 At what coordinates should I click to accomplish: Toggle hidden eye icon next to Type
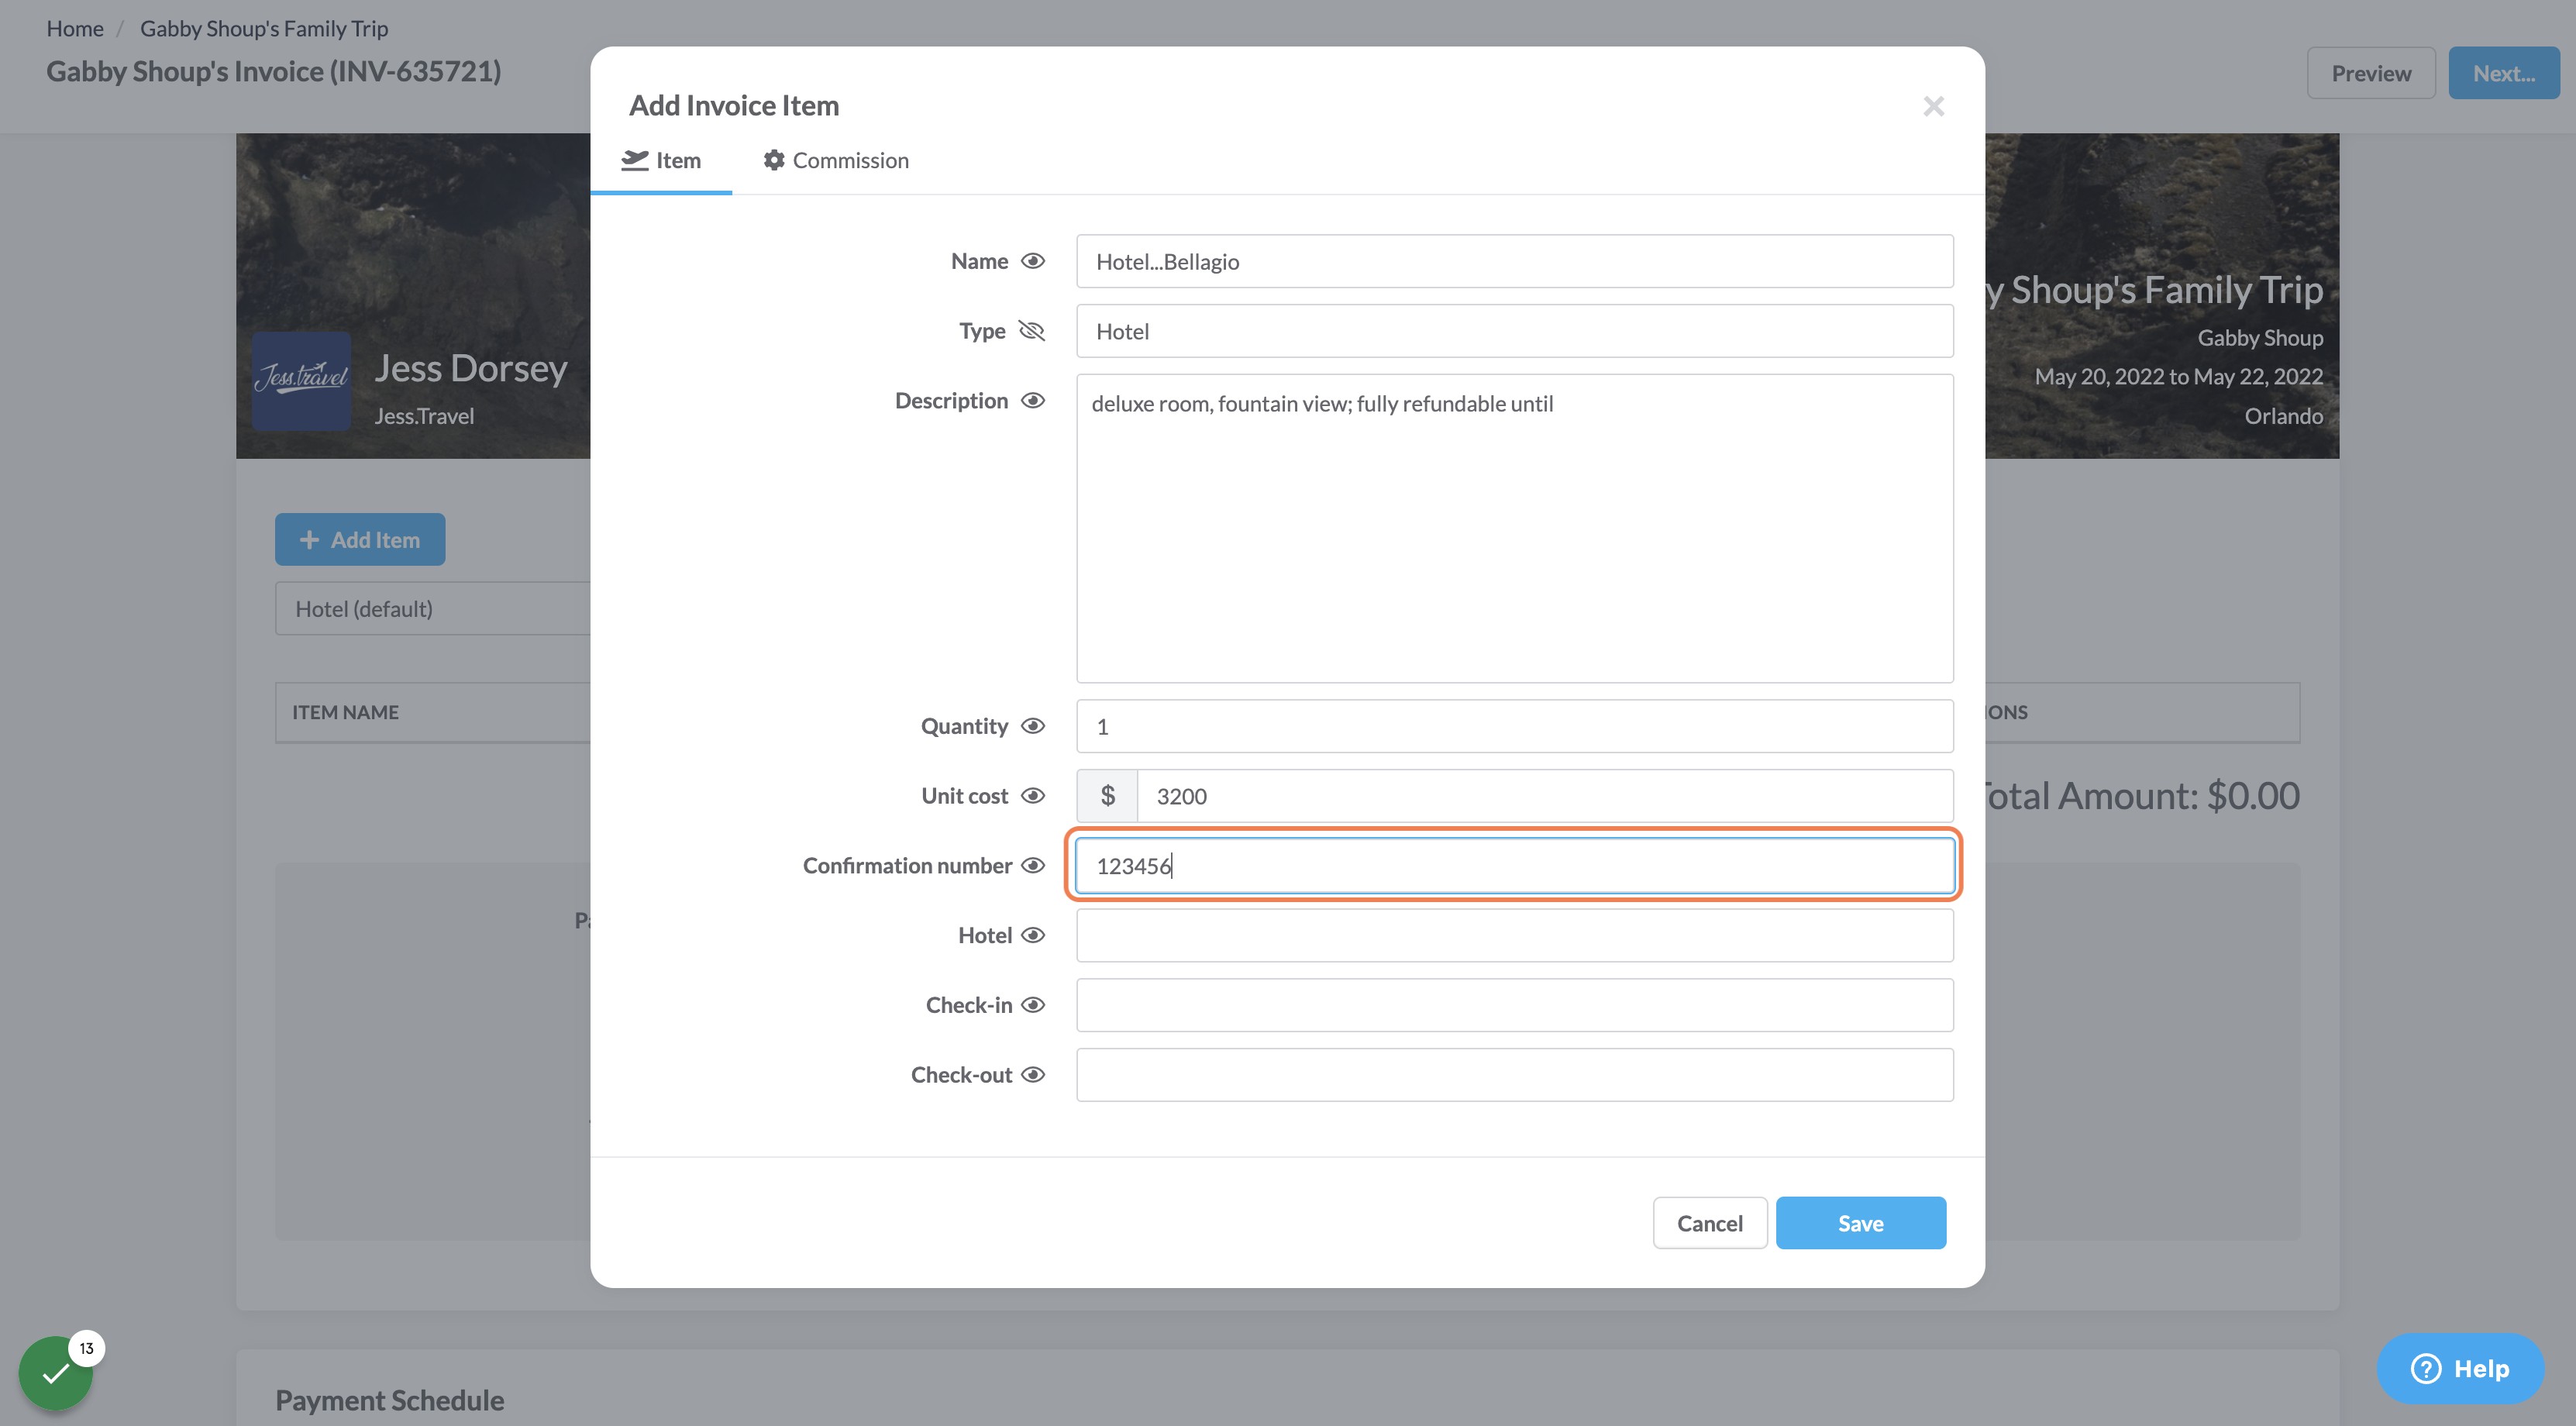(1031, 331)
